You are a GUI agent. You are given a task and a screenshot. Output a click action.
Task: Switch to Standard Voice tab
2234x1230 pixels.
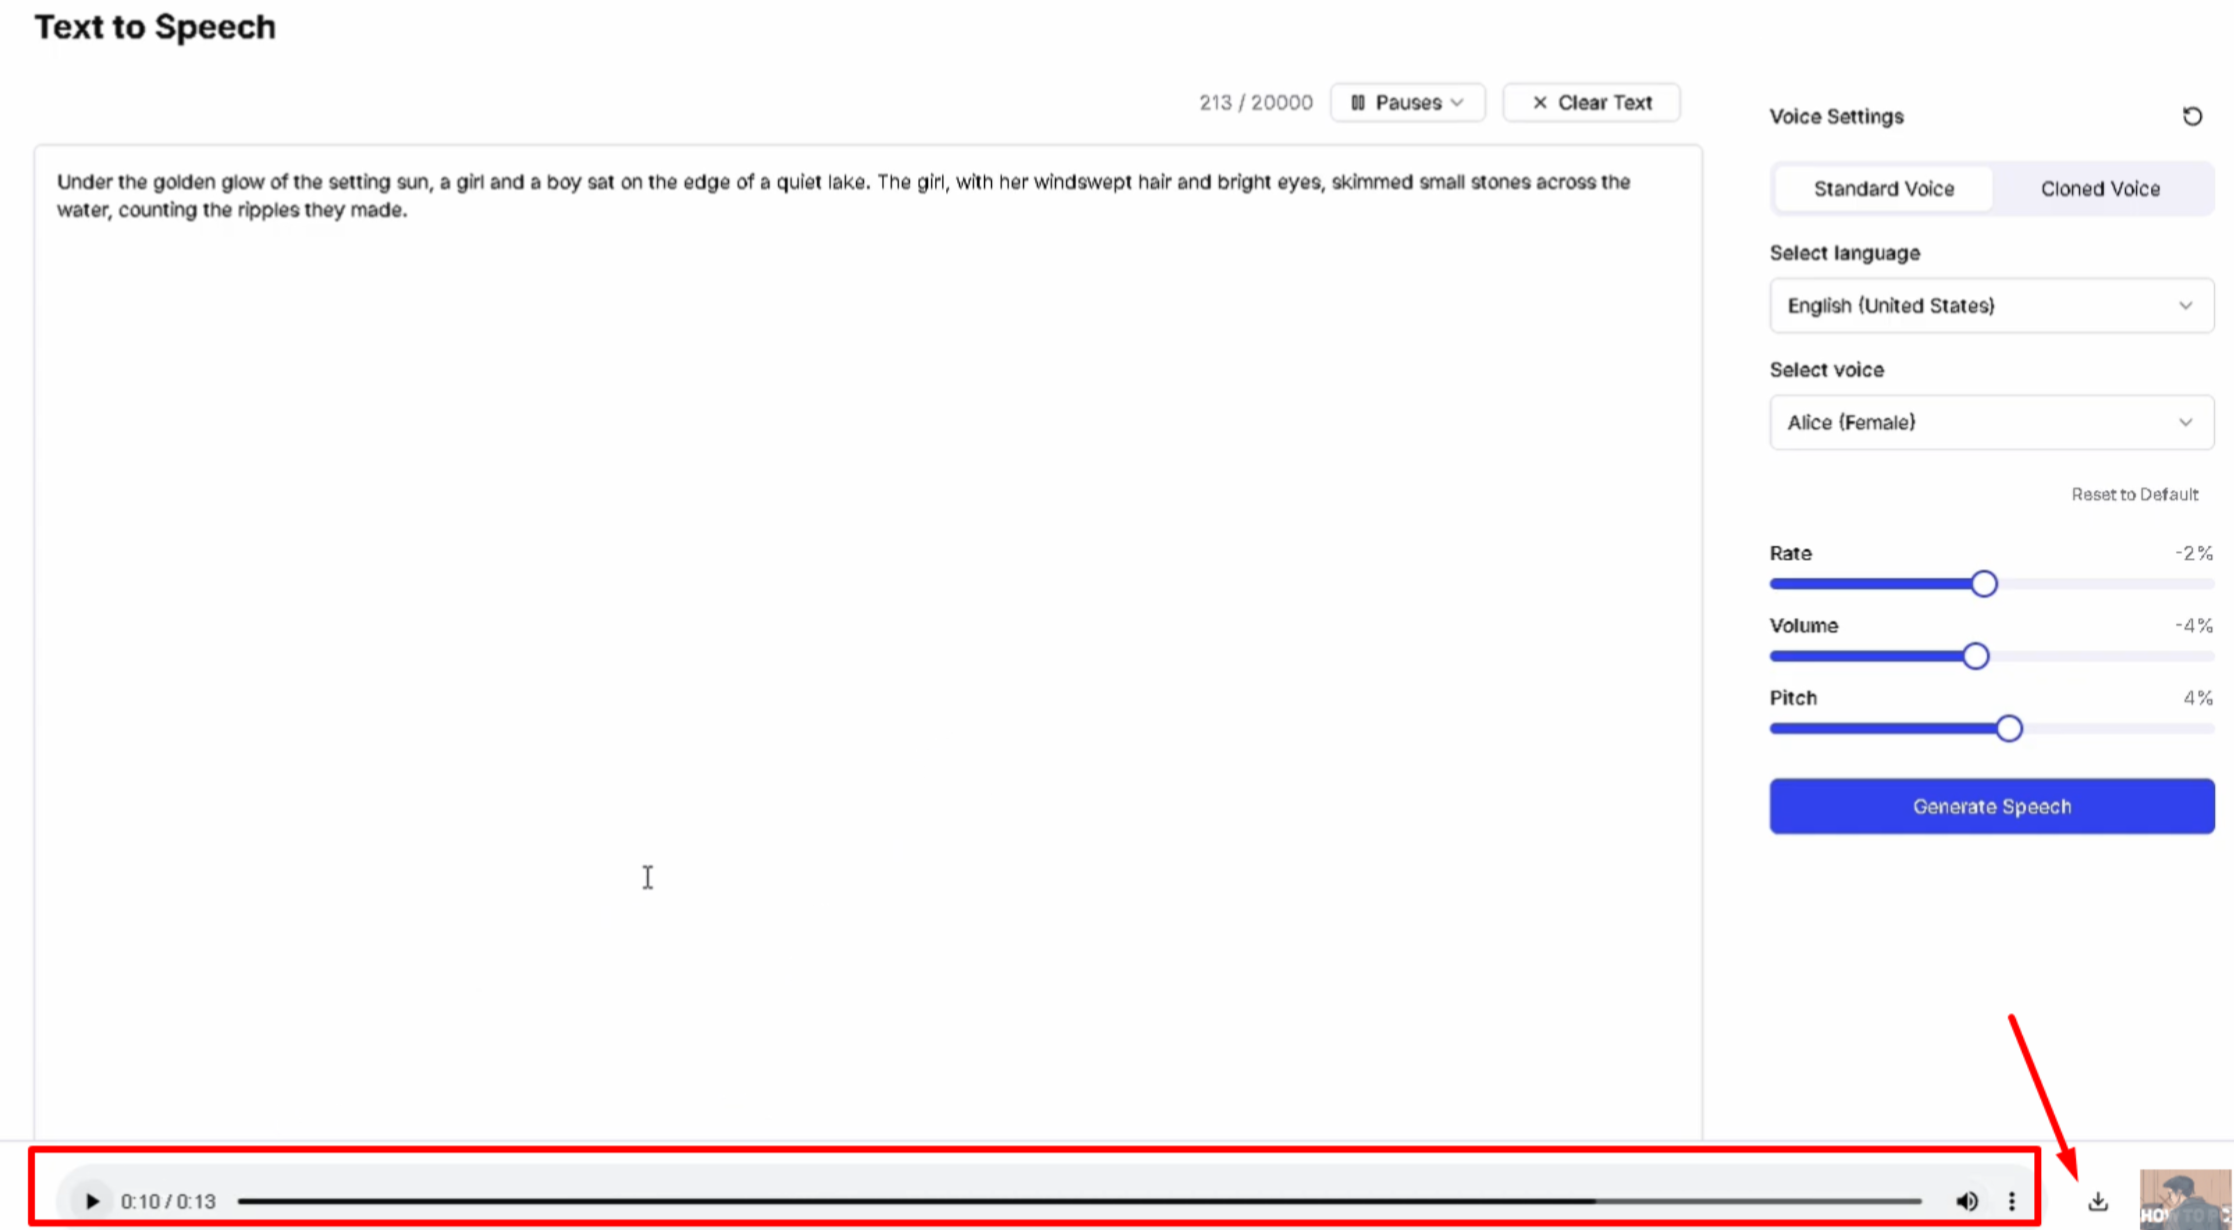(1883, 188)
